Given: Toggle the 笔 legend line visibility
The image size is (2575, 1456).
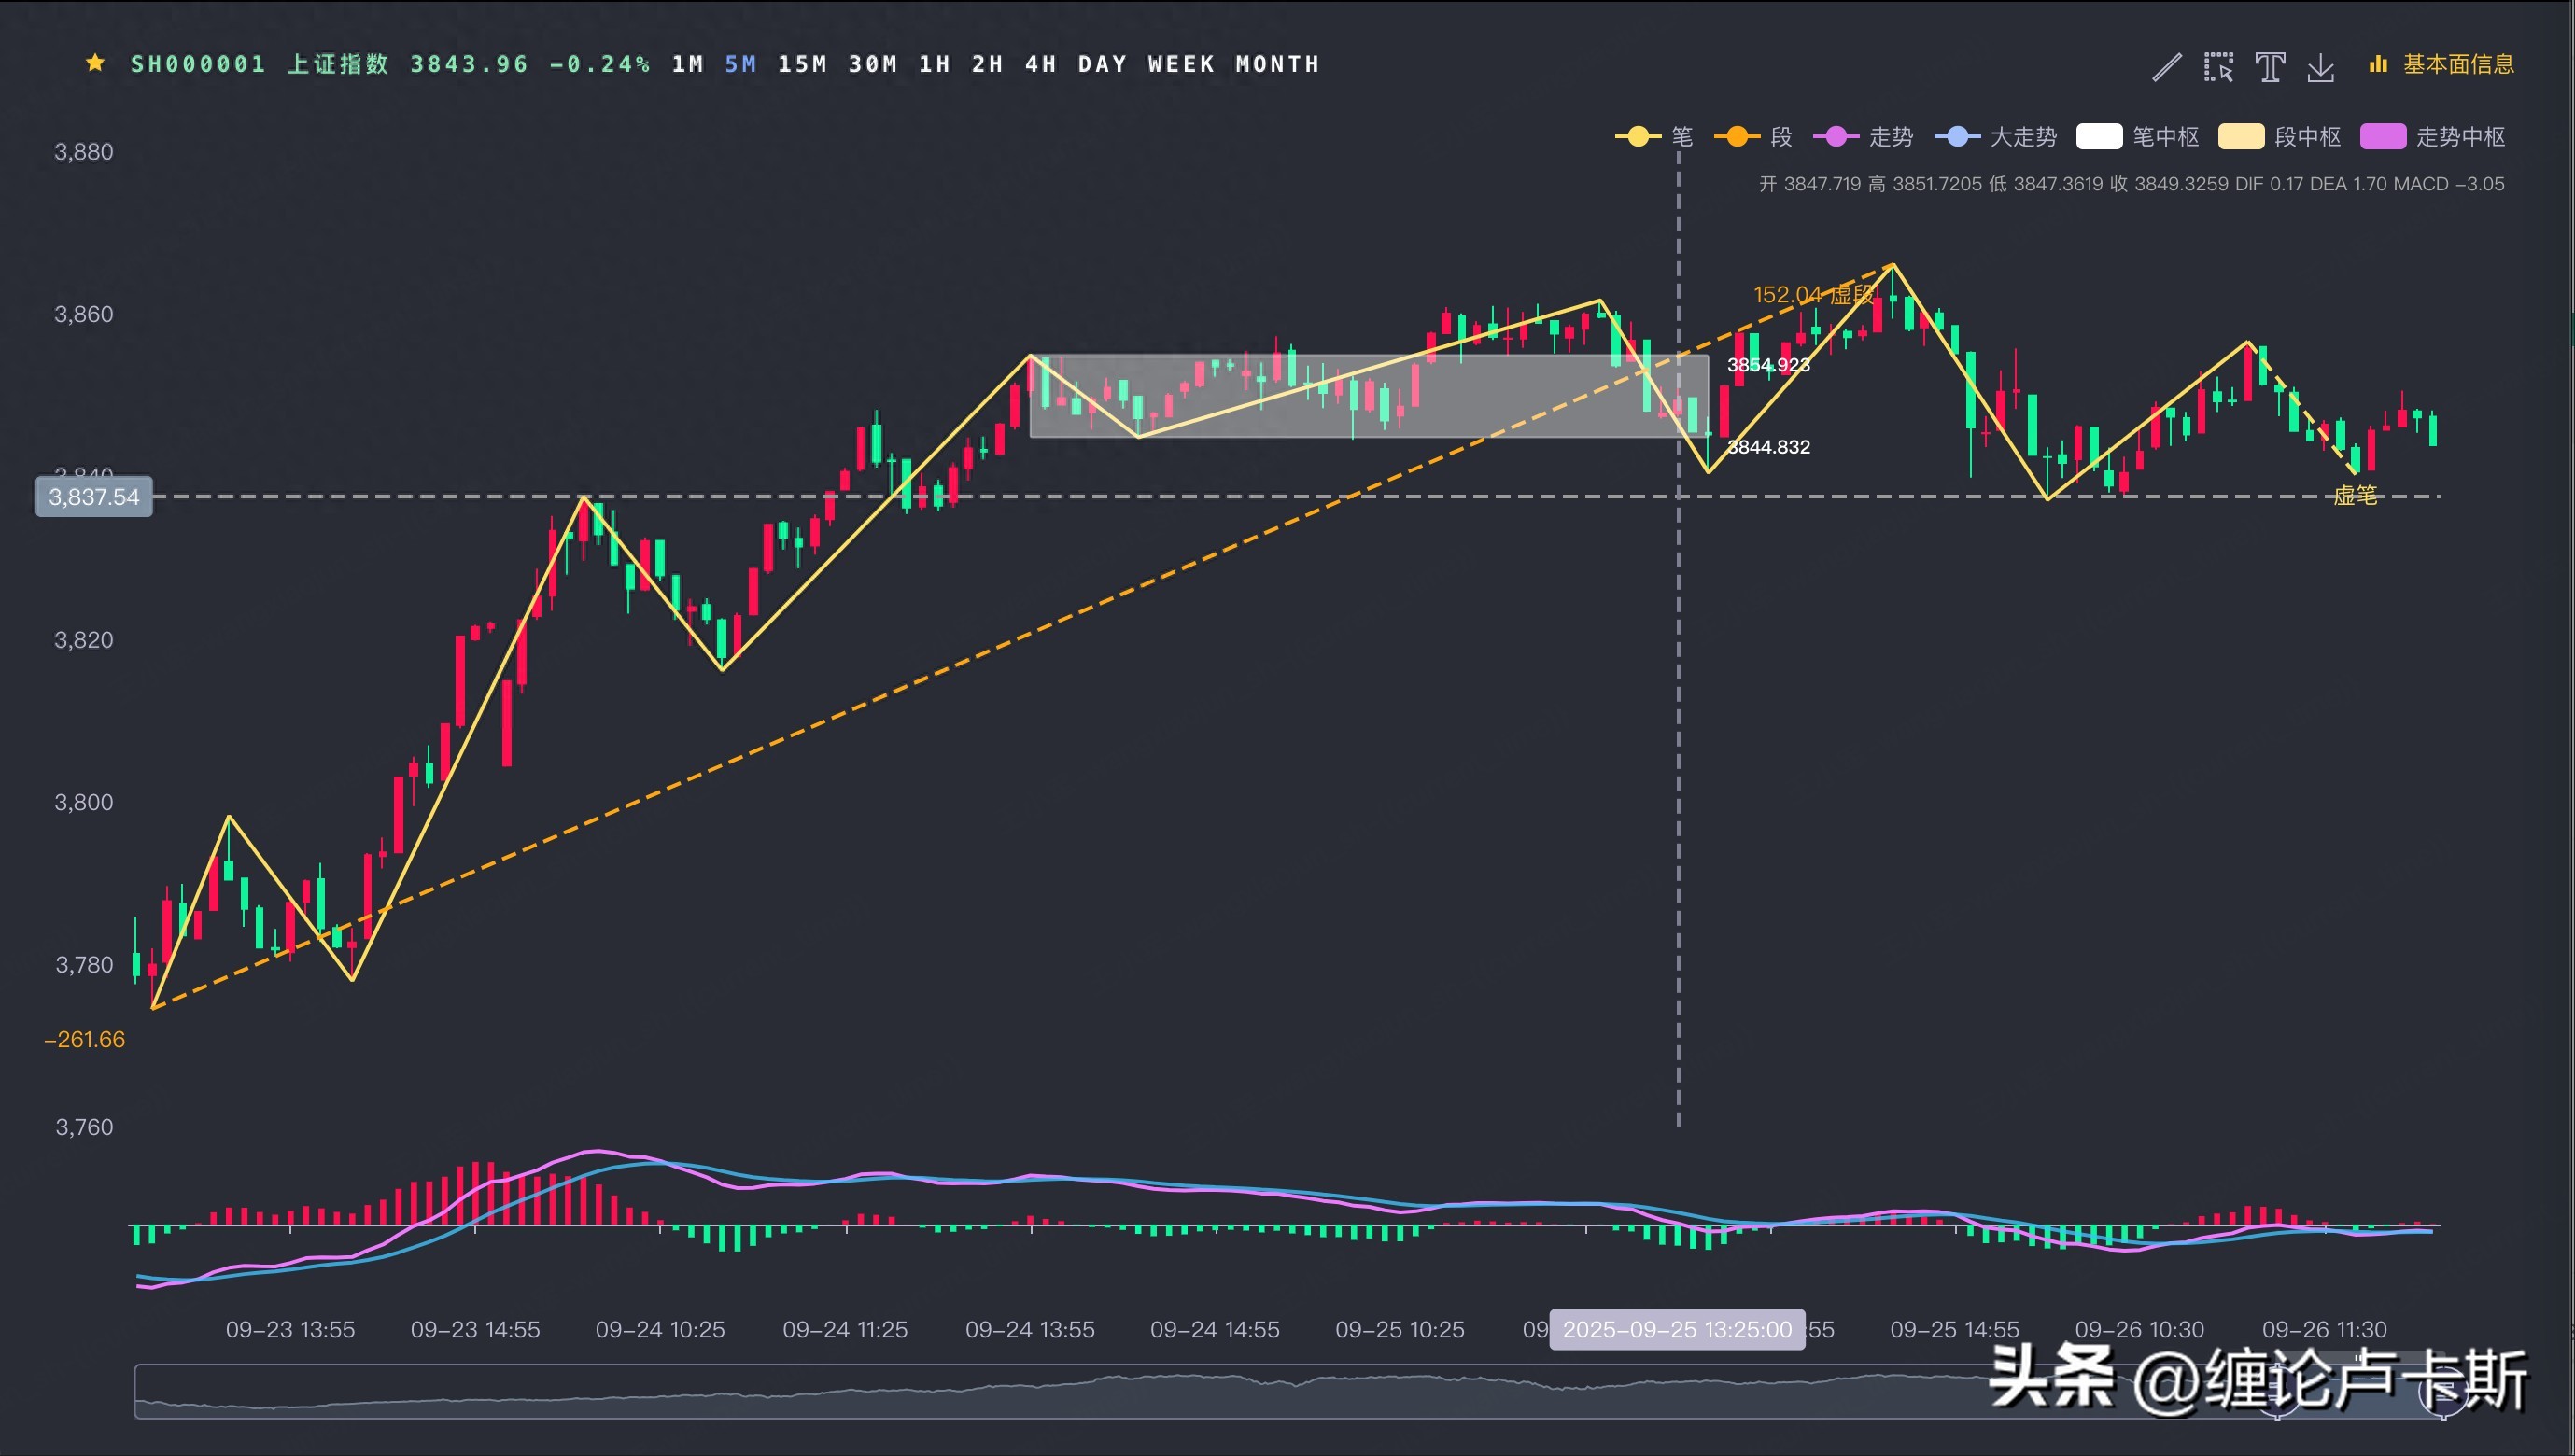Looking at the screenshot, I should 1639,137.
